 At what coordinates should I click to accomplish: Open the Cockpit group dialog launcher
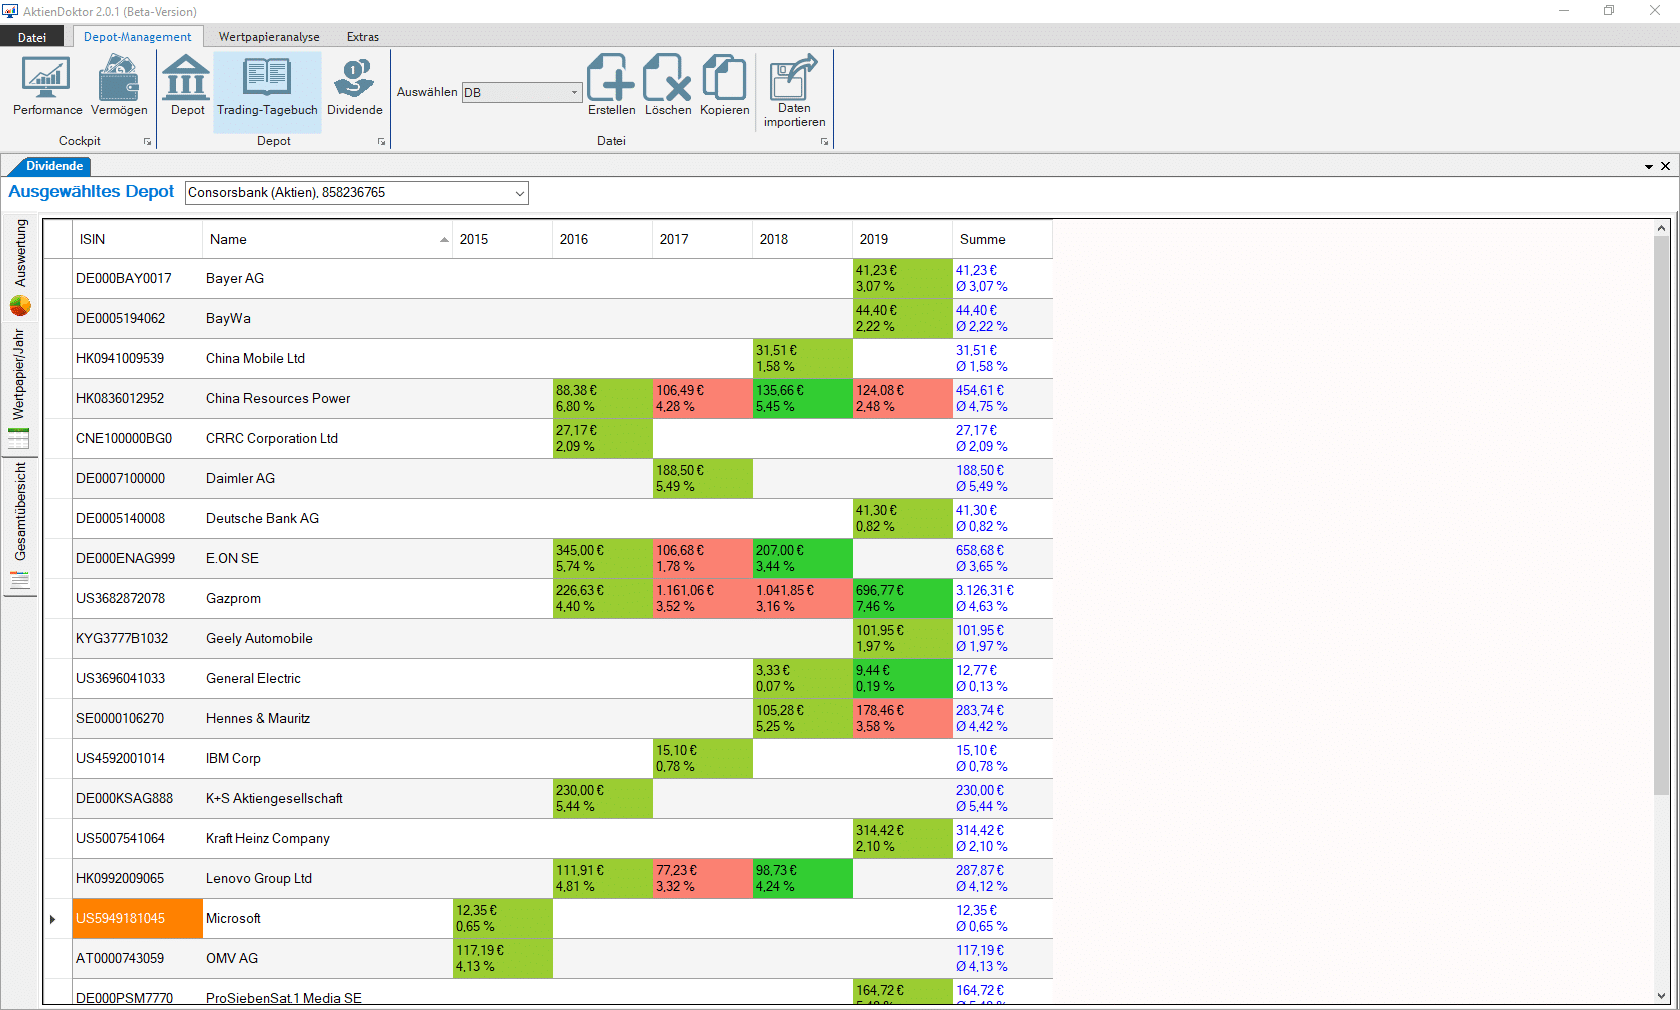(147, 142)
